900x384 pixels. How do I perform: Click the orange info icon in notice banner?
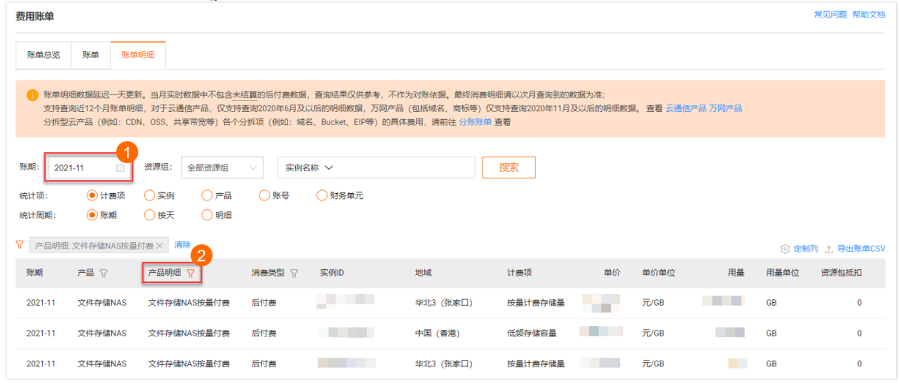(33, 94)
